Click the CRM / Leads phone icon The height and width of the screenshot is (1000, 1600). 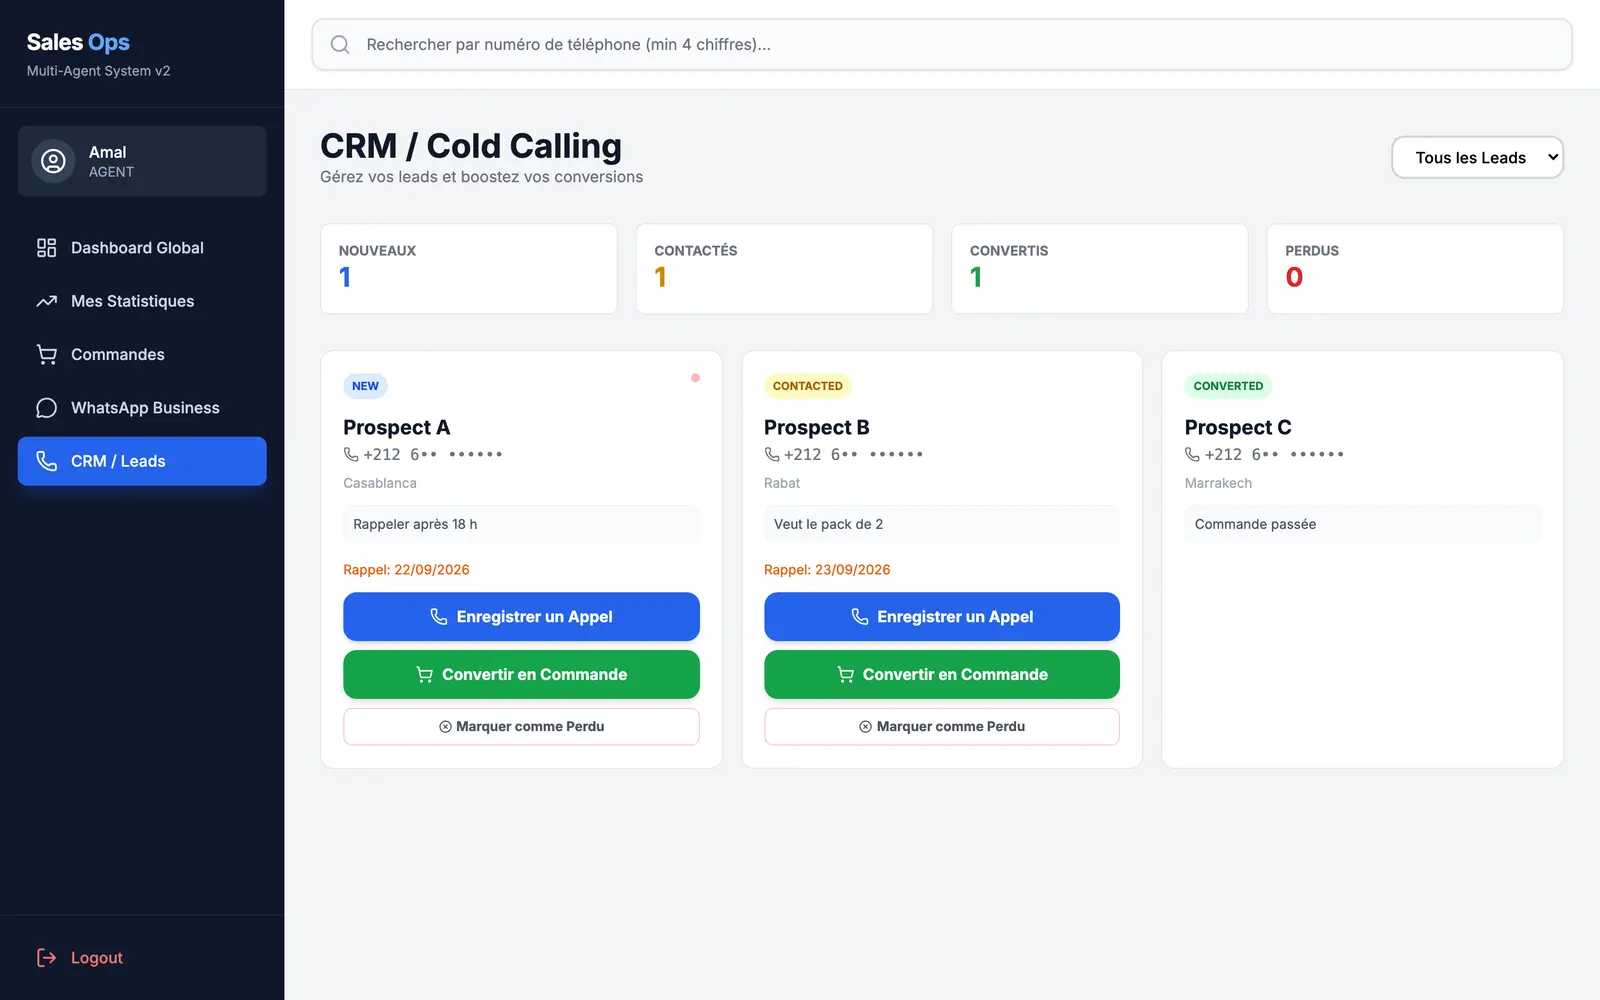(x=46, y=461)
